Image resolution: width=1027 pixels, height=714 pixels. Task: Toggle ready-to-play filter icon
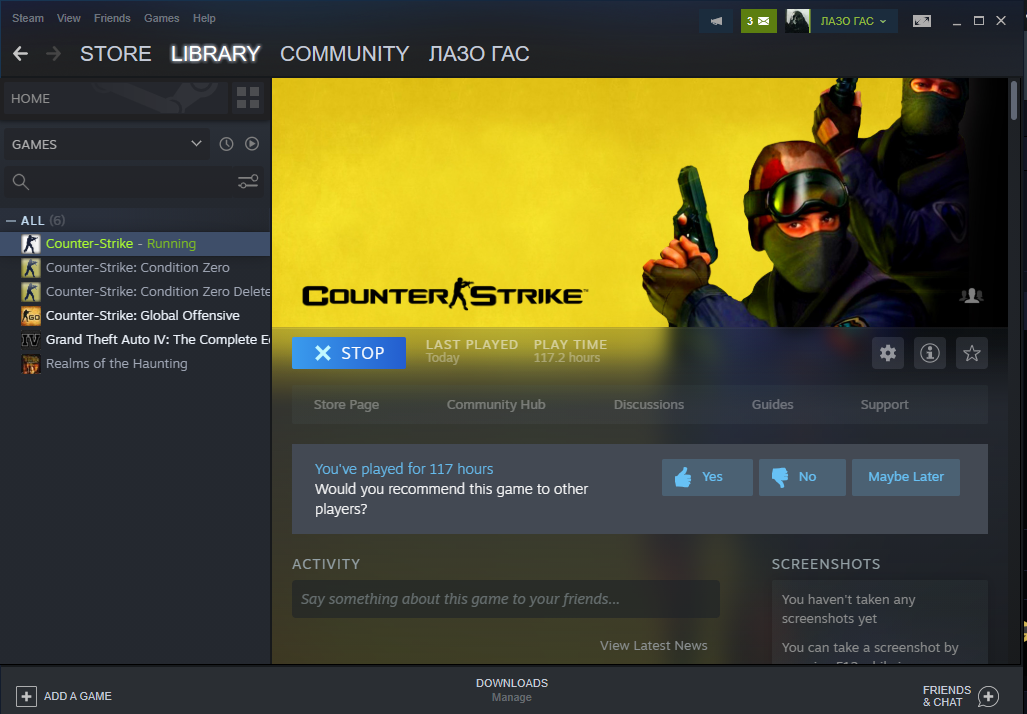point(252,144)
